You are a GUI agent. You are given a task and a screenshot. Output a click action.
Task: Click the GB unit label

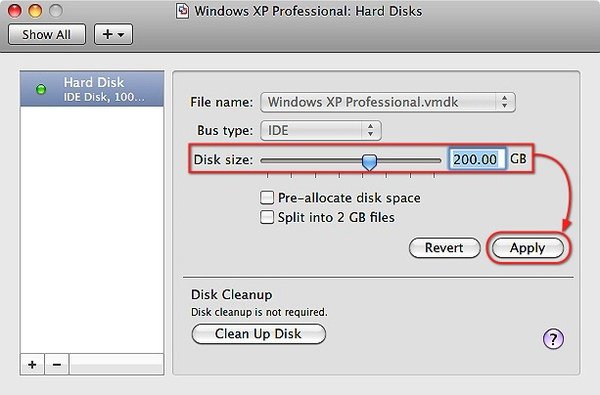[x=518, y=159]
